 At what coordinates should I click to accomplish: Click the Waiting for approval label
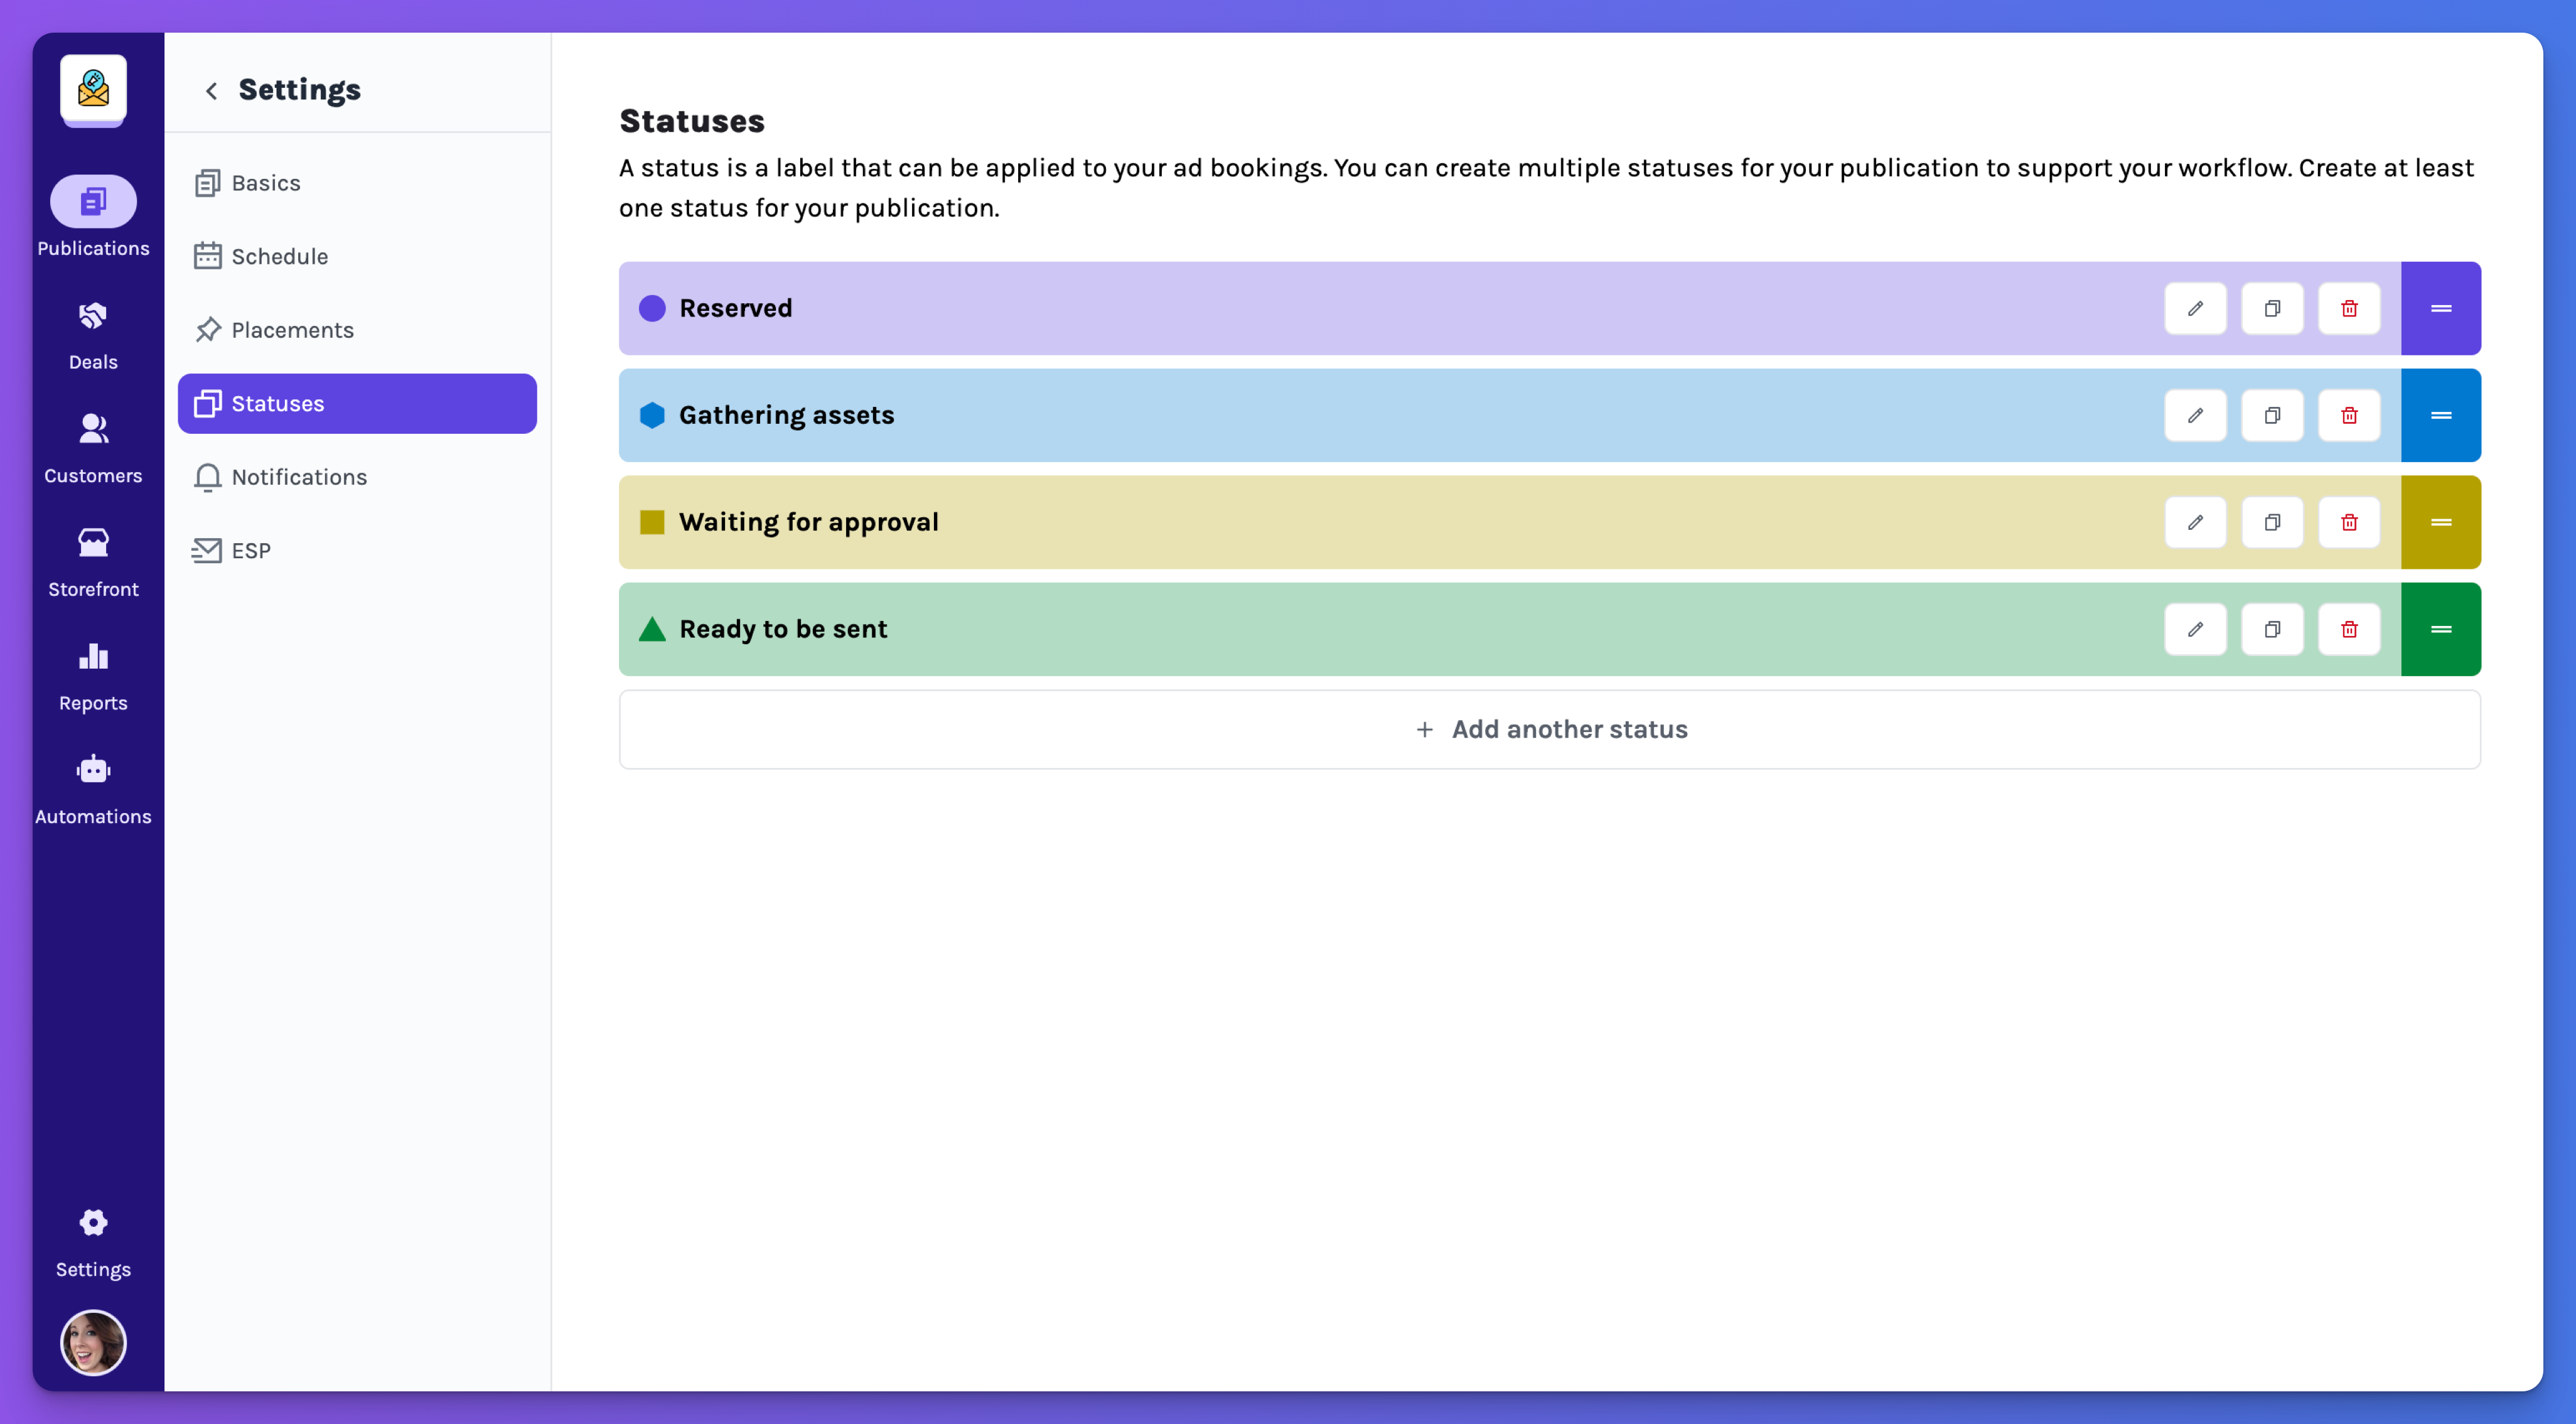coord(809,522)
